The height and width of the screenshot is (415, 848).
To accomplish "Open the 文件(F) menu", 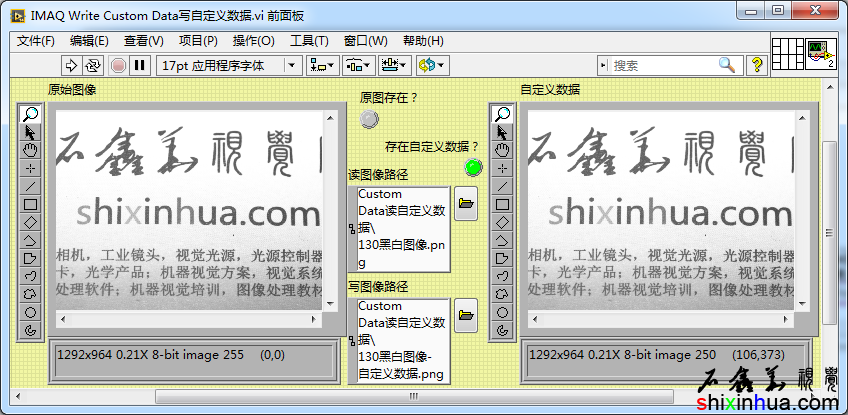I will click(36, 41).
